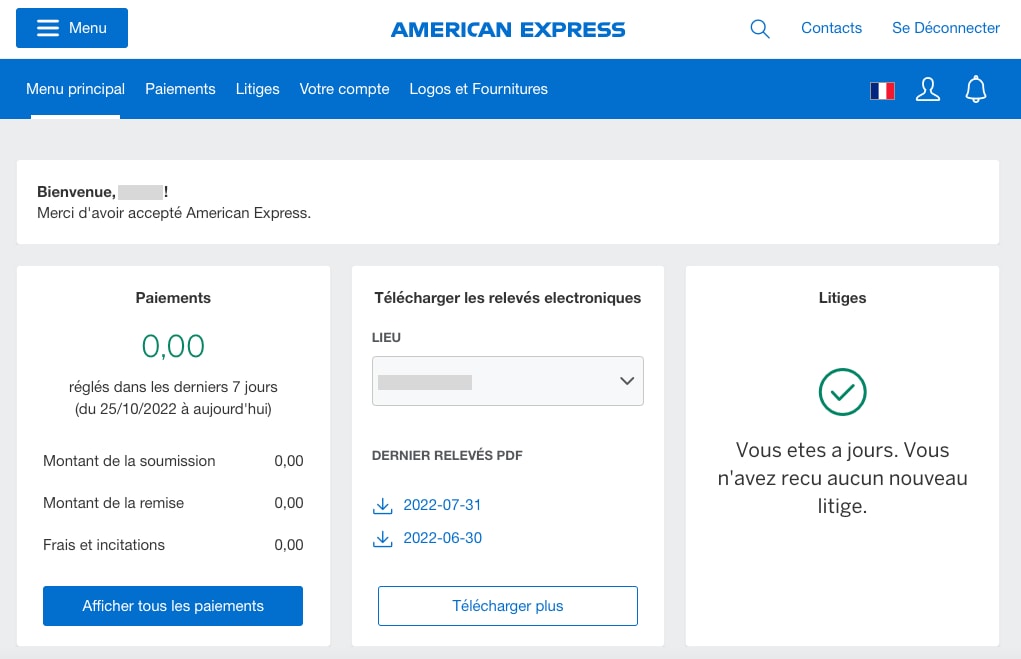Viewport: 1021px width, 659px height.
Task: Click the Télécharger plus button
Action: coord(507,606)
